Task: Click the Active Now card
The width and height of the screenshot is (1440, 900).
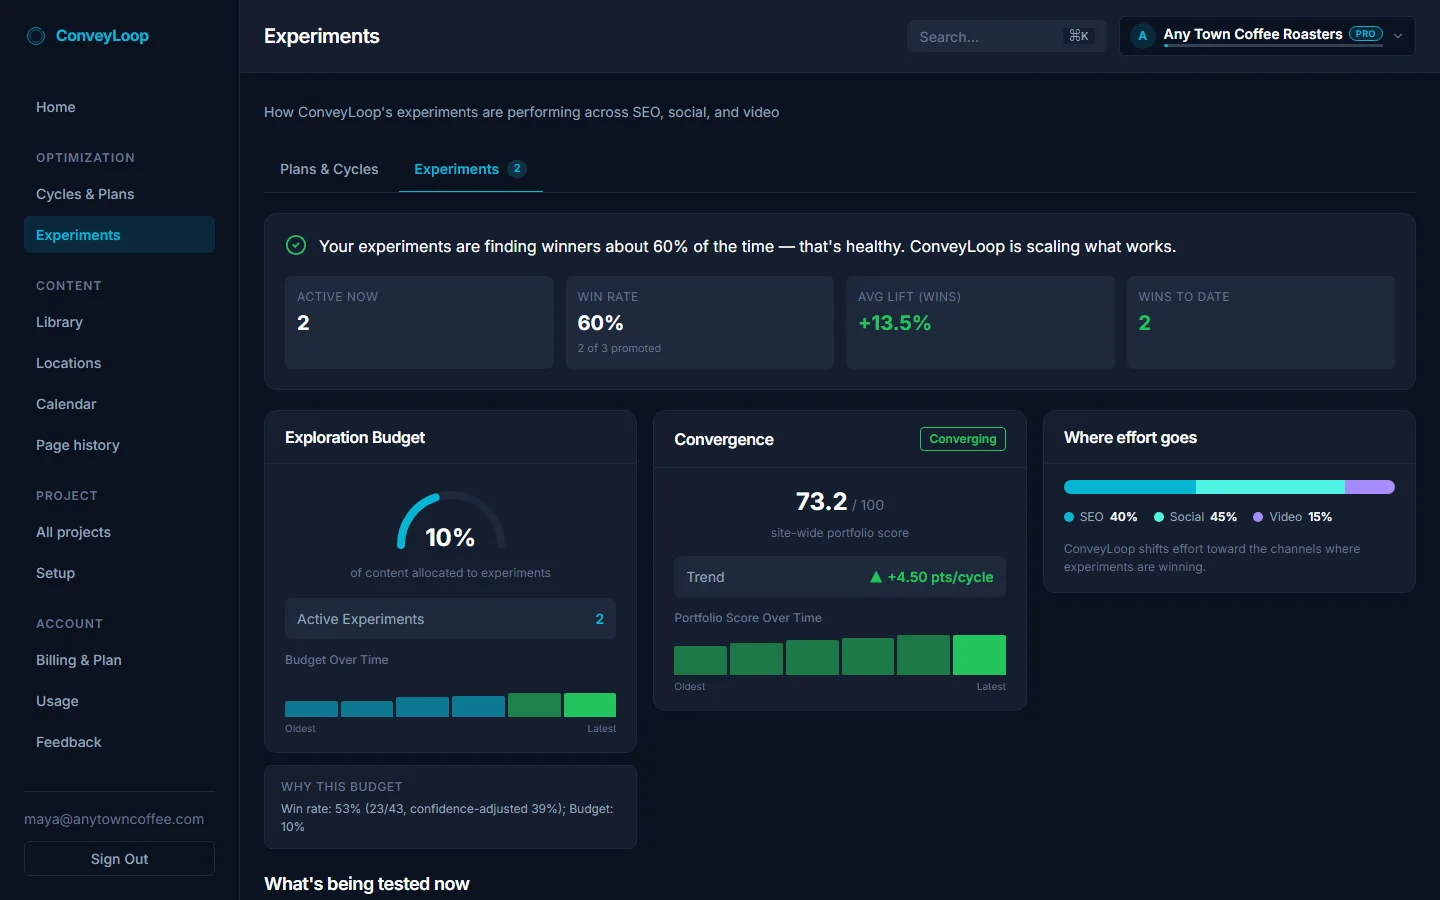Action: [419, 323]
